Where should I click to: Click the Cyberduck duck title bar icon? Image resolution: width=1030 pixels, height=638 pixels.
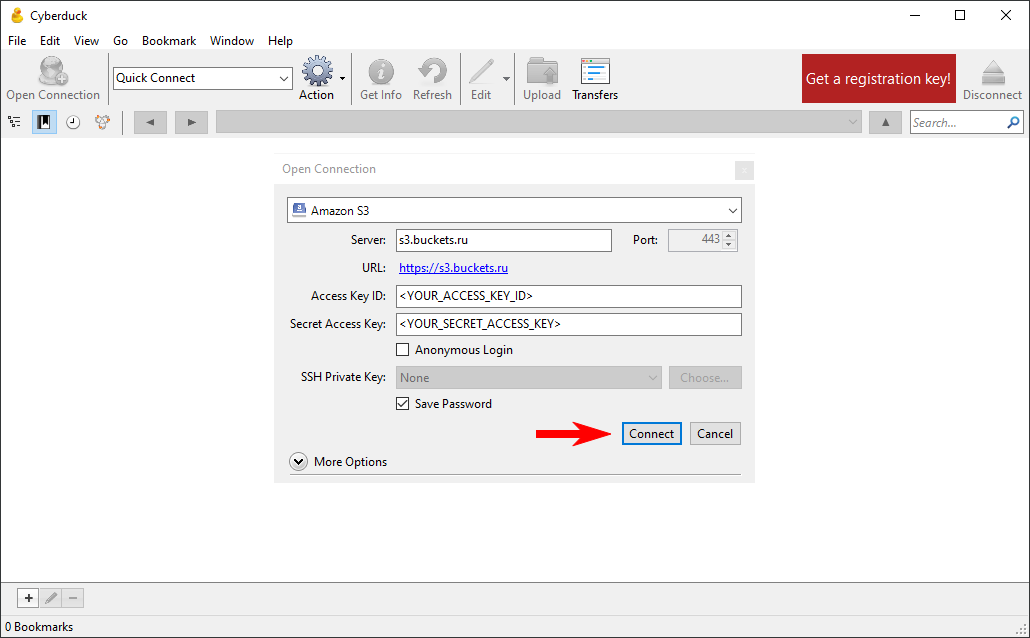pyautogui.click(x=17, y=15)
